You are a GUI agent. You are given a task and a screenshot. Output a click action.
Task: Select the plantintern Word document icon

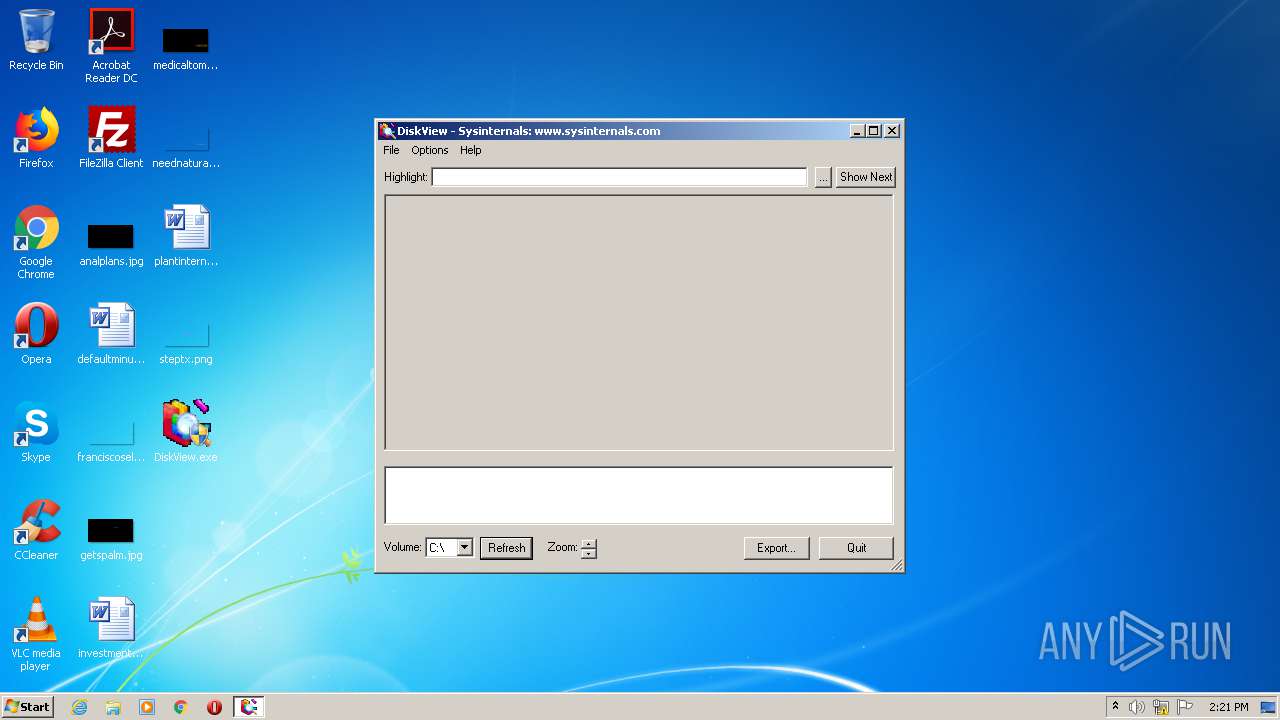[186, 236]
